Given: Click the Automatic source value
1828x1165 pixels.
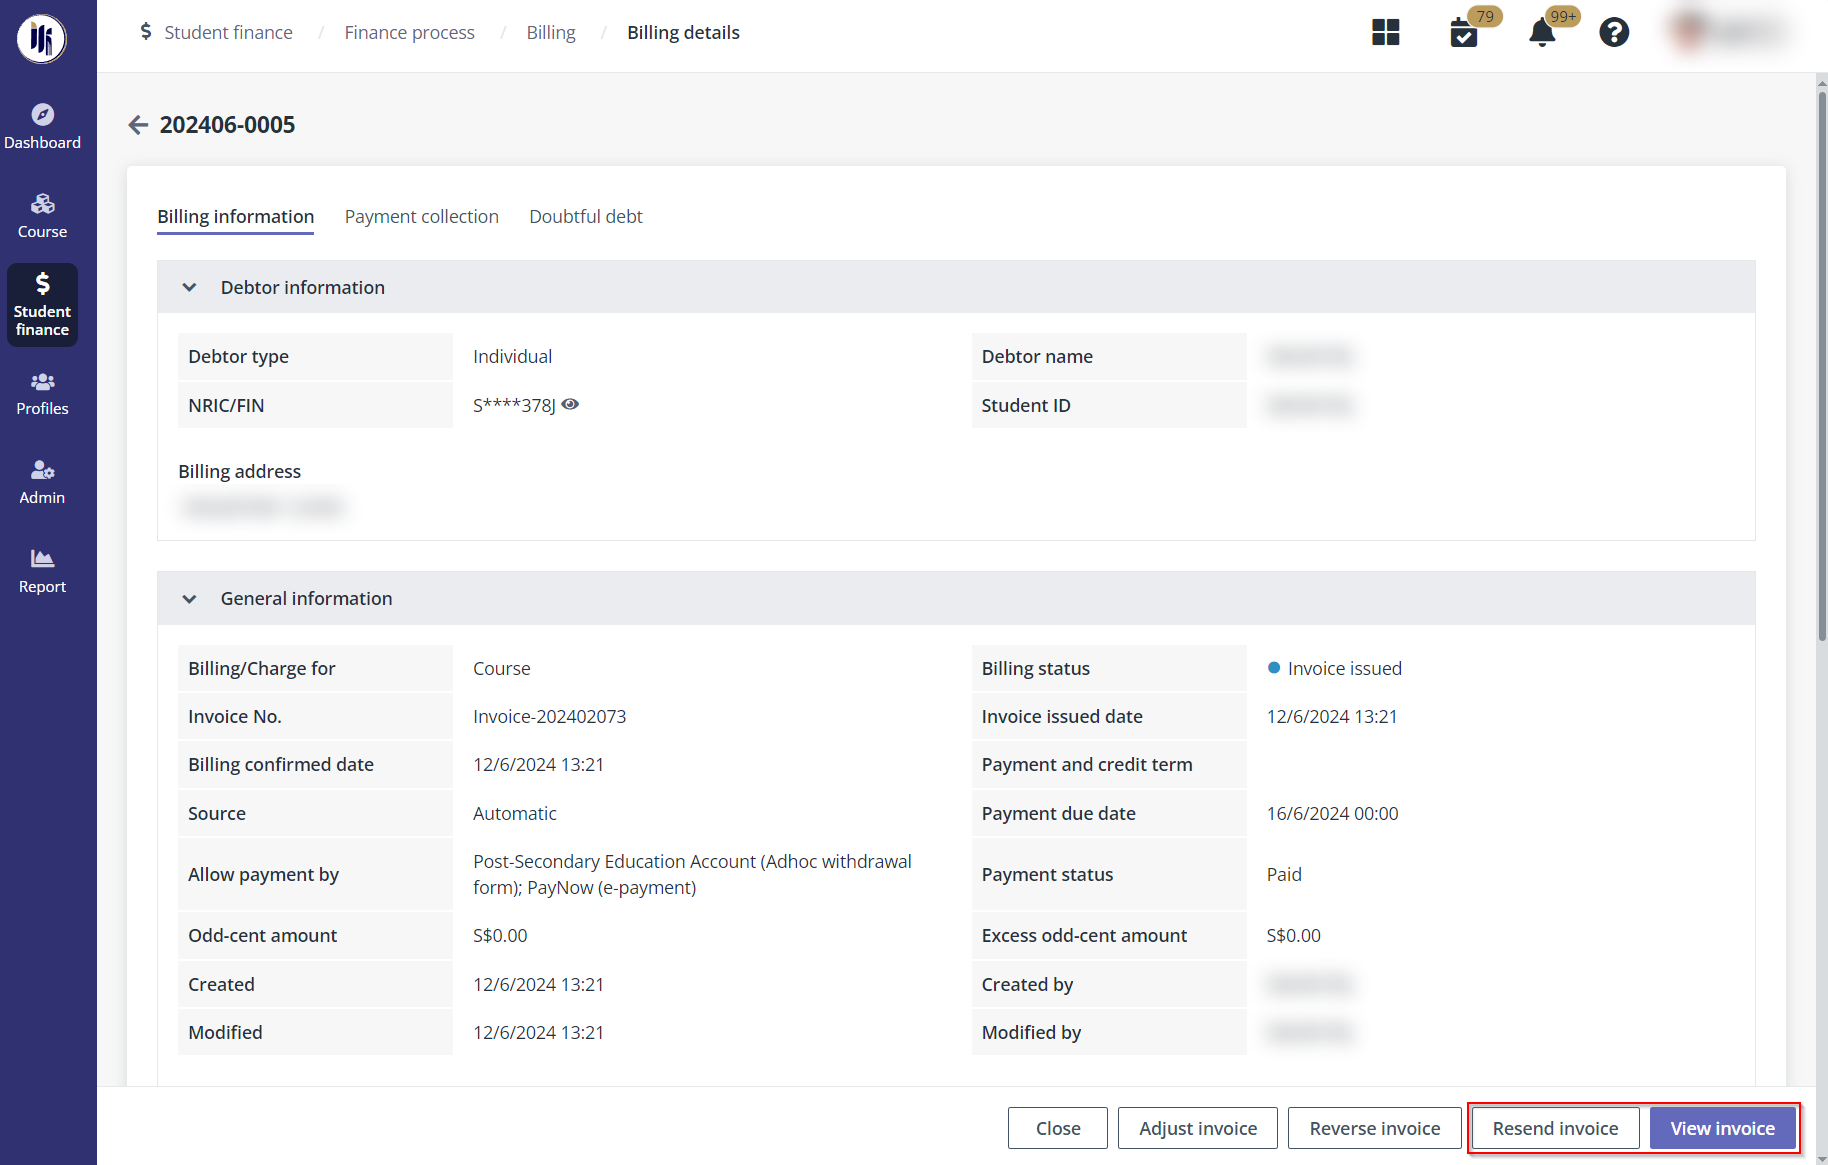Looking at the screenshot, I should tap(515, 814).
